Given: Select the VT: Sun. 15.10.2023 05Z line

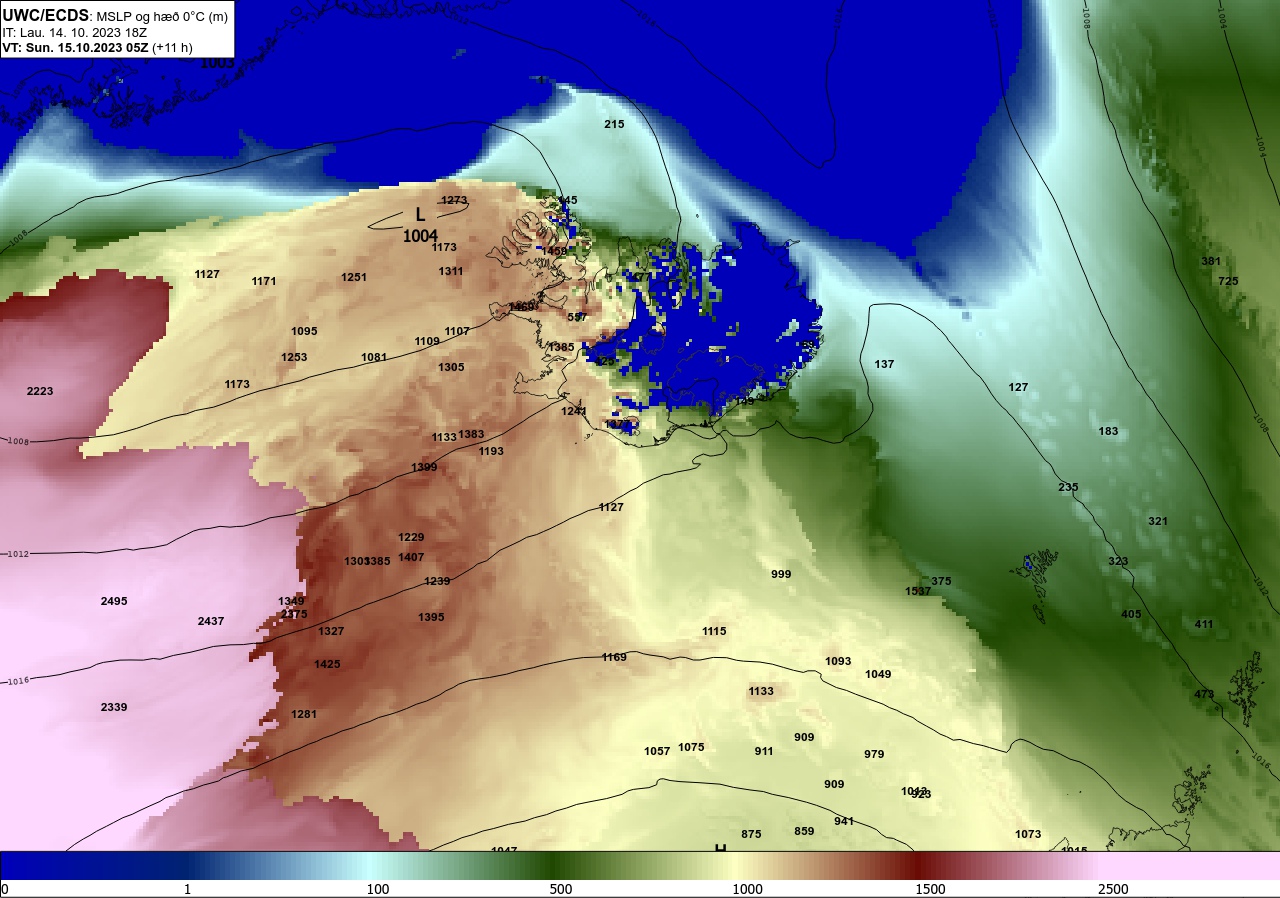Looking at the screenshot, I should coord(97,47).
